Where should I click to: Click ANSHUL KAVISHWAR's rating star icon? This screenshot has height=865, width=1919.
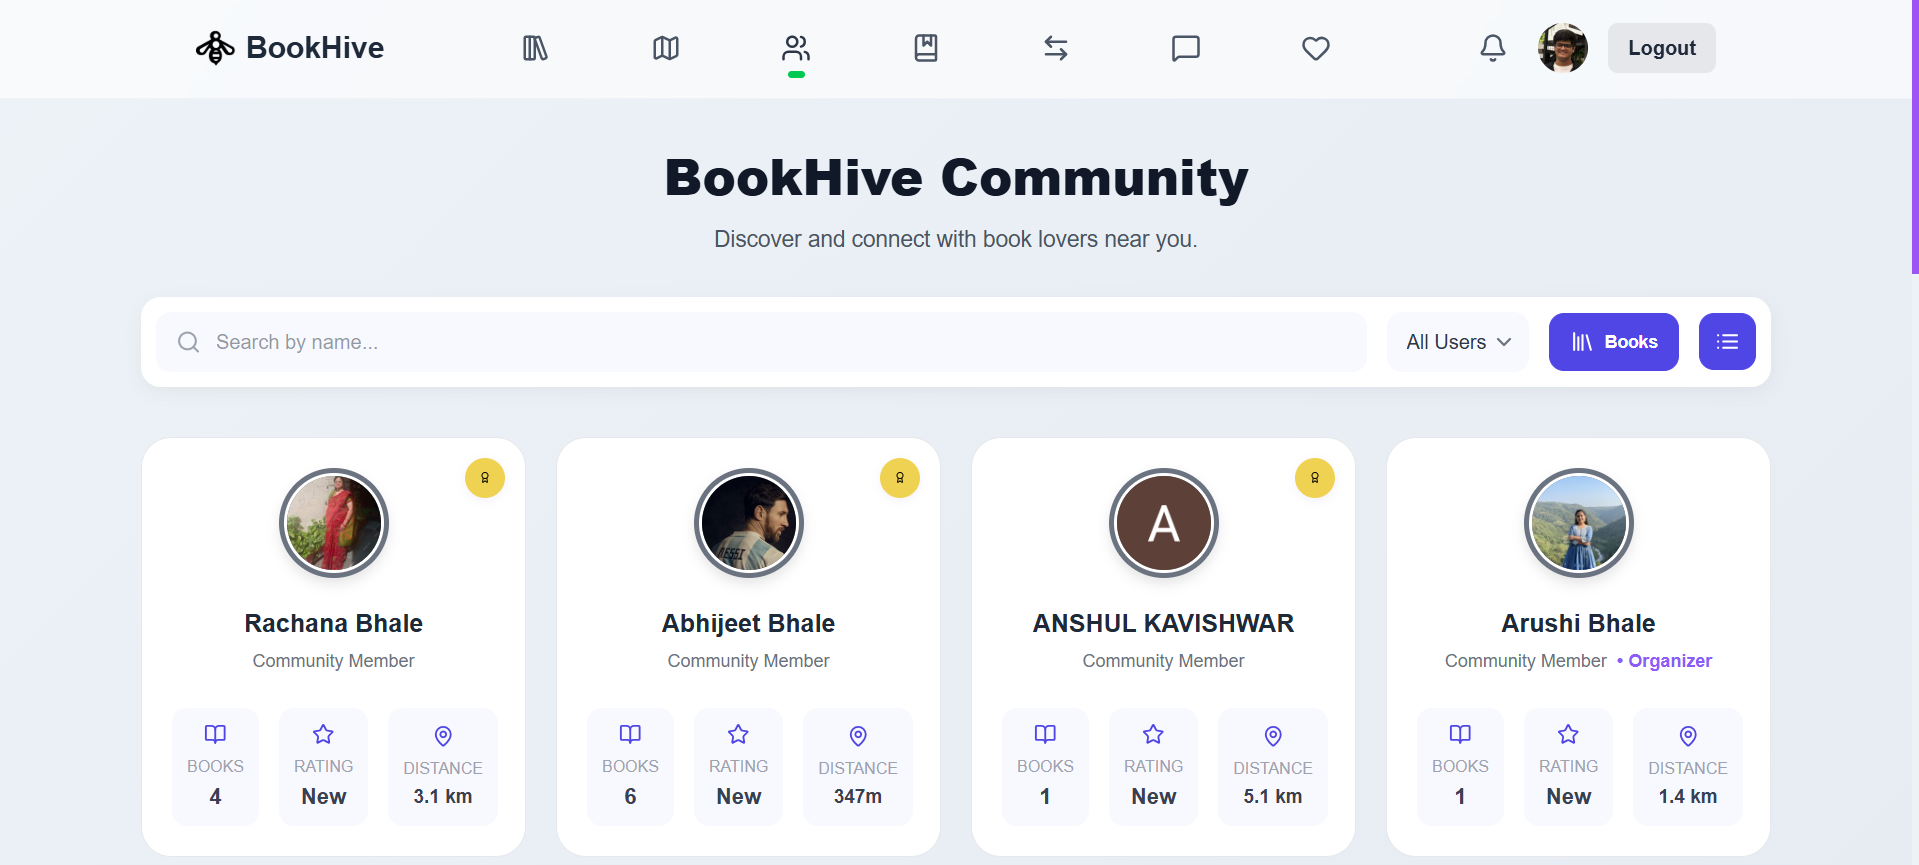(x=1153, y=734)
